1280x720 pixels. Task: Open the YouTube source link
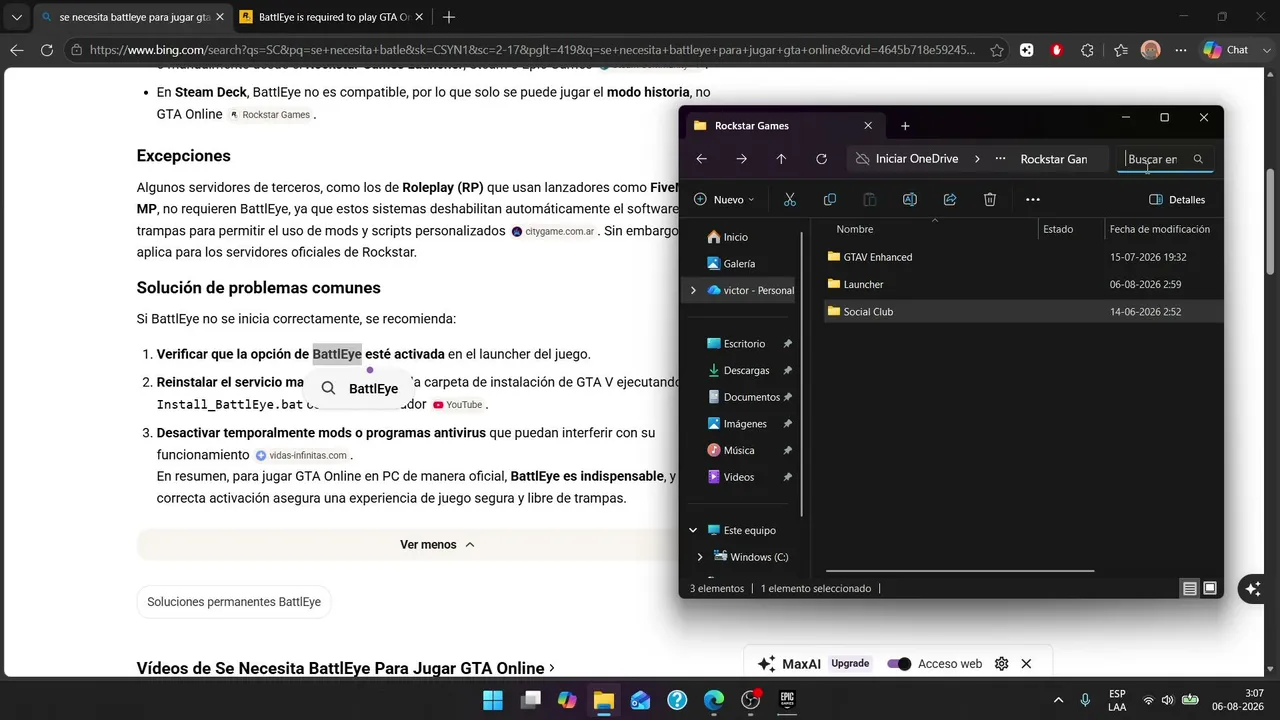tap(458, 405)
